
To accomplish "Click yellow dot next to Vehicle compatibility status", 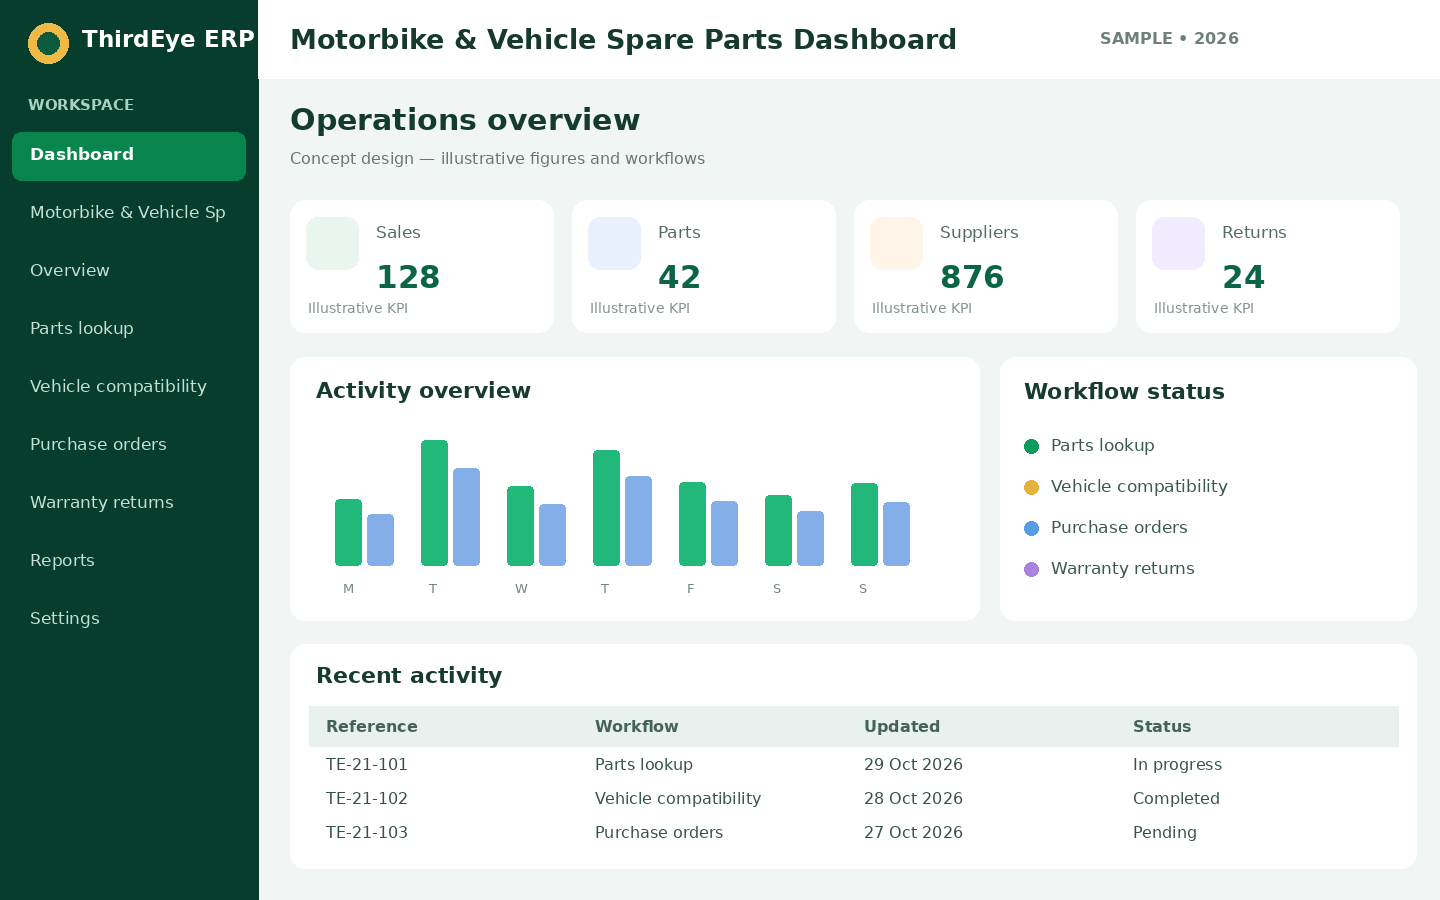I will click(x=1032, y=487).
